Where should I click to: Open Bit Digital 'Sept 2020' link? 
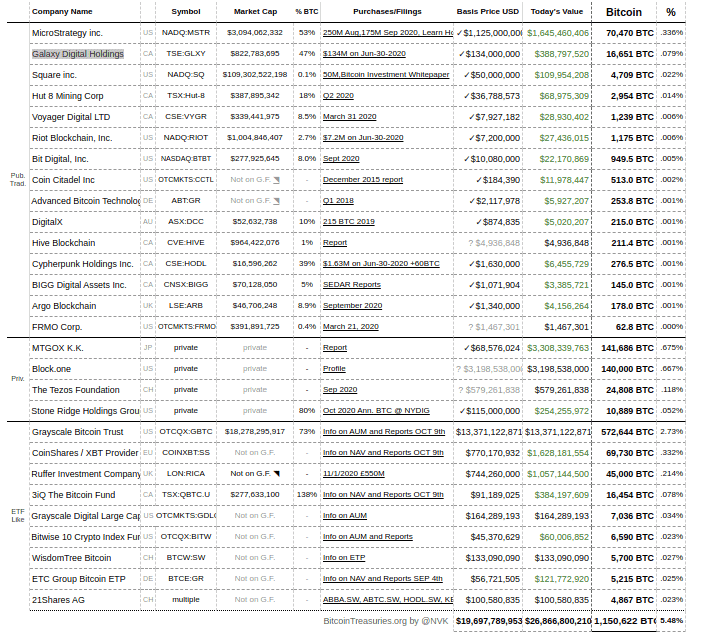pyautogui.click(x=341, y=158)
